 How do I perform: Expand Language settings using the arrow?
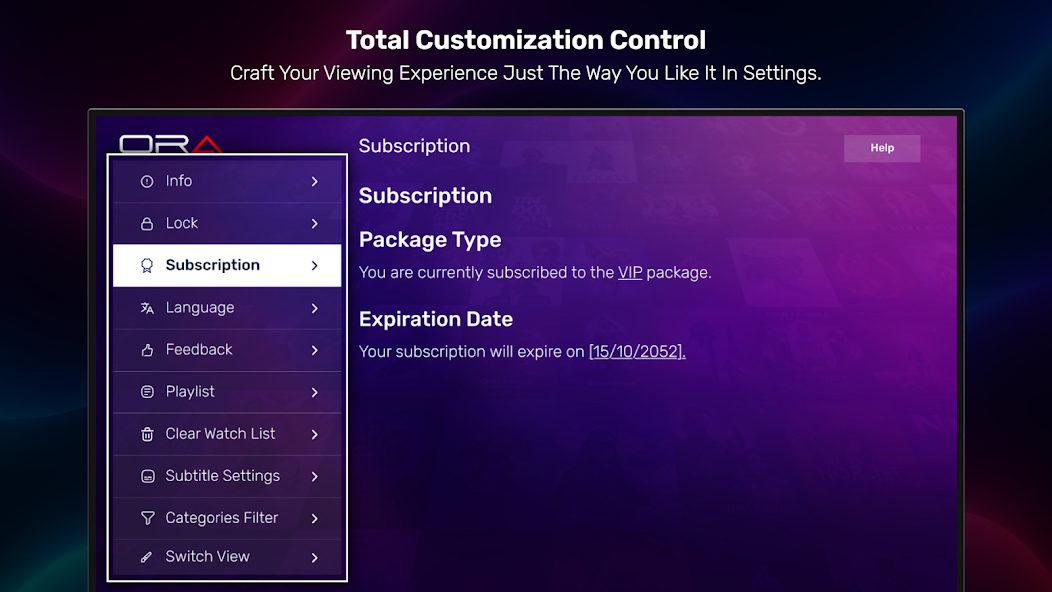317,308
